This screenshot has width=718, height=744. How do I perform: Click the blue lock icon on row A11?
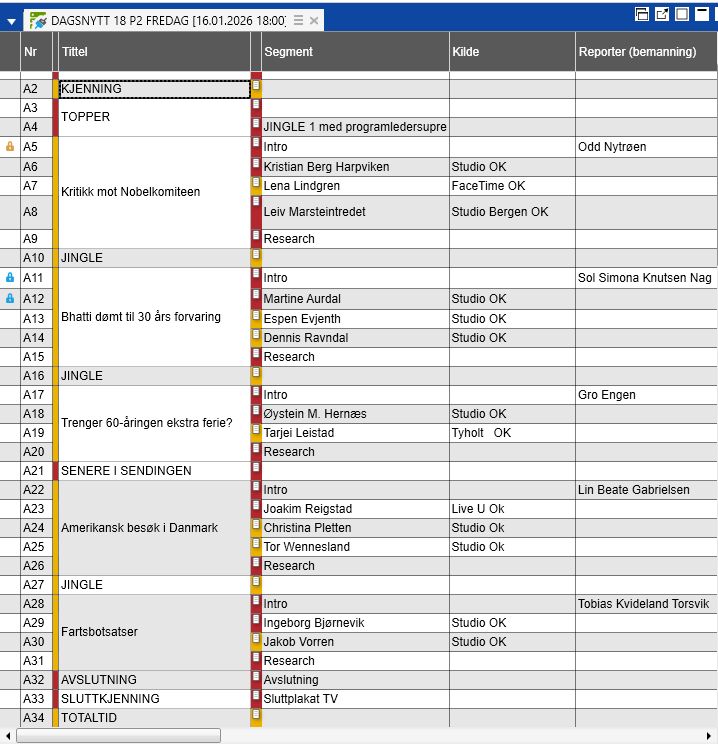click(x=10, y=278)
